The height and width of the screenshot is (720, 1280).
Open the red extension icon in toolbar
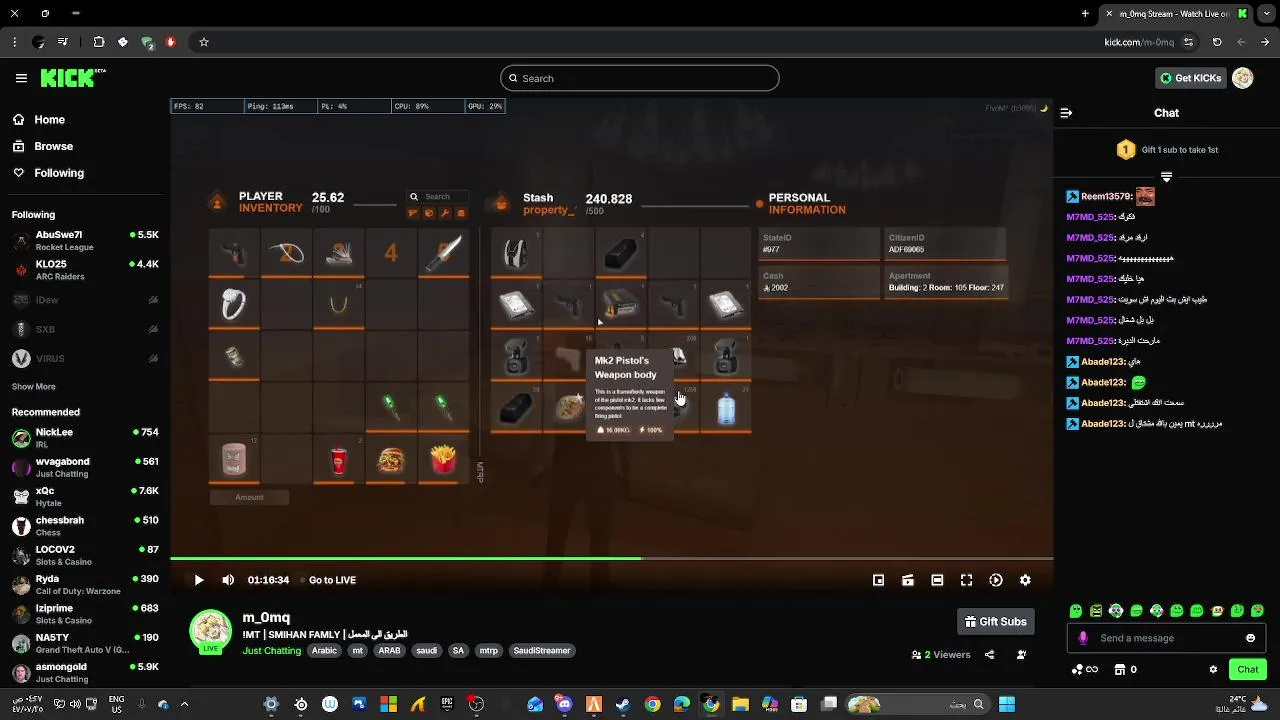[170, 42]
